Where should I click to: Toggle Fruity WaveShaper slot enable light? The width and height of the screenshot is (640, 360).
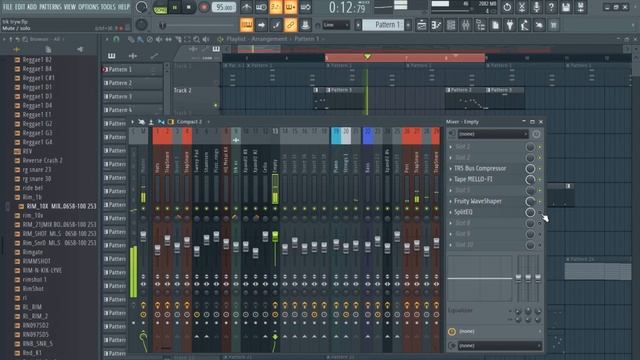pos(540,201)
